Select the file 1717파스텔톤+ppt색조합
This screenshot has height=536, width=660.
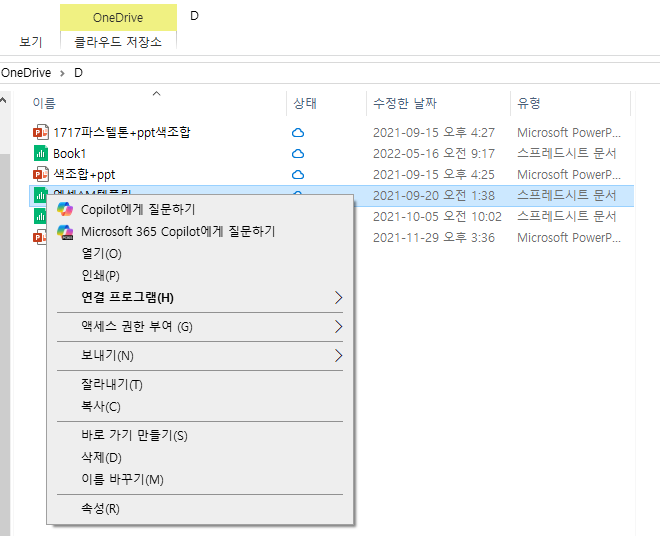(x=122, y=133)
